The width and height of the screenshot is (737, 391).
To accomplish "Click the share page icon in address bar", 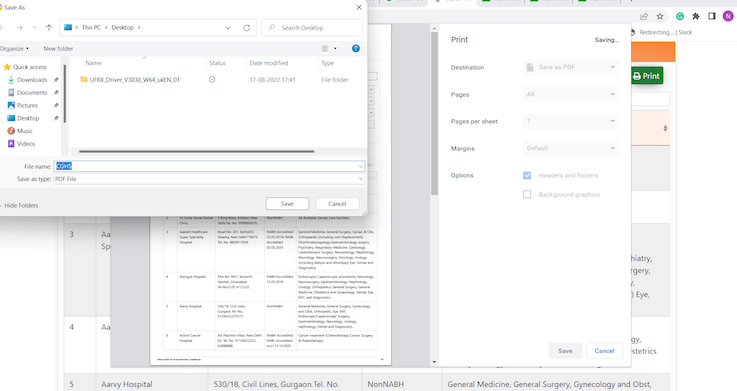I will (644, 16).
